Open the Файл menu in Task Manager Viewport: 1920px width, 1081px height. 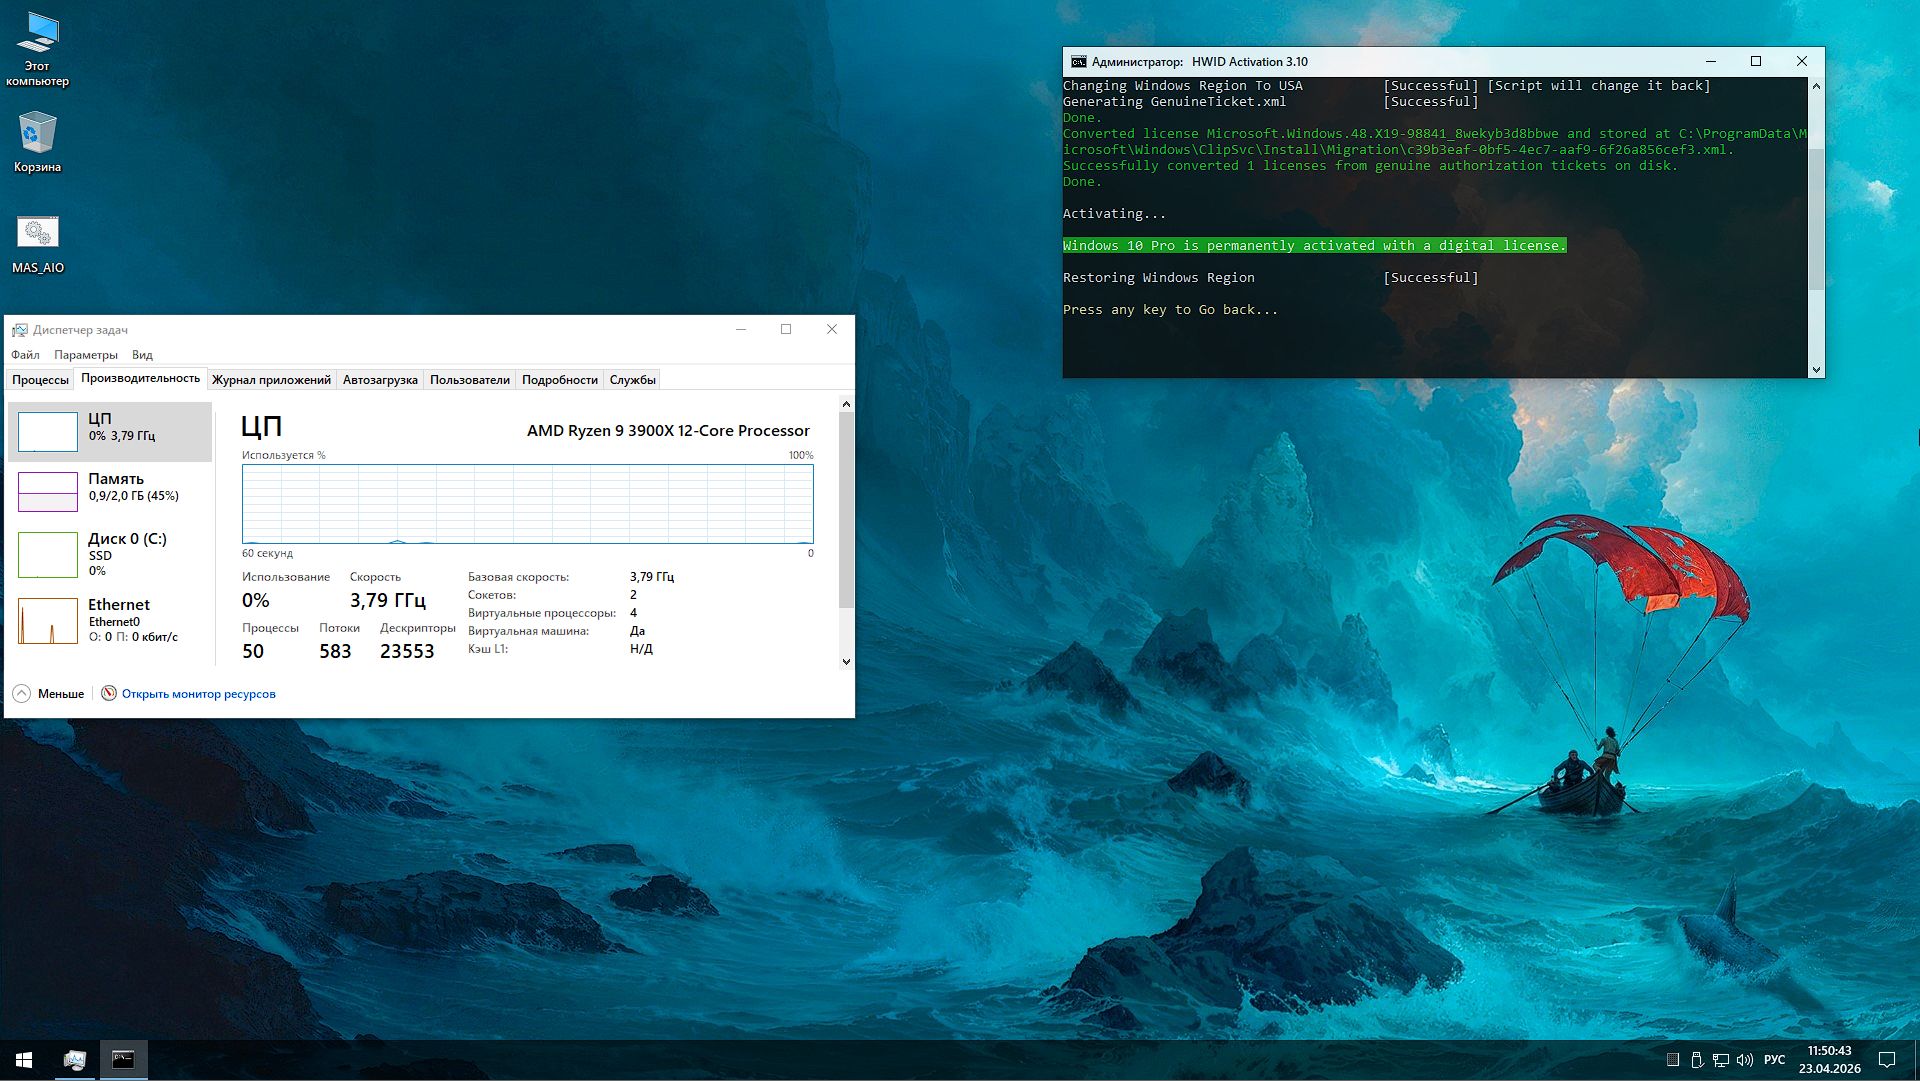coord(25,354)
